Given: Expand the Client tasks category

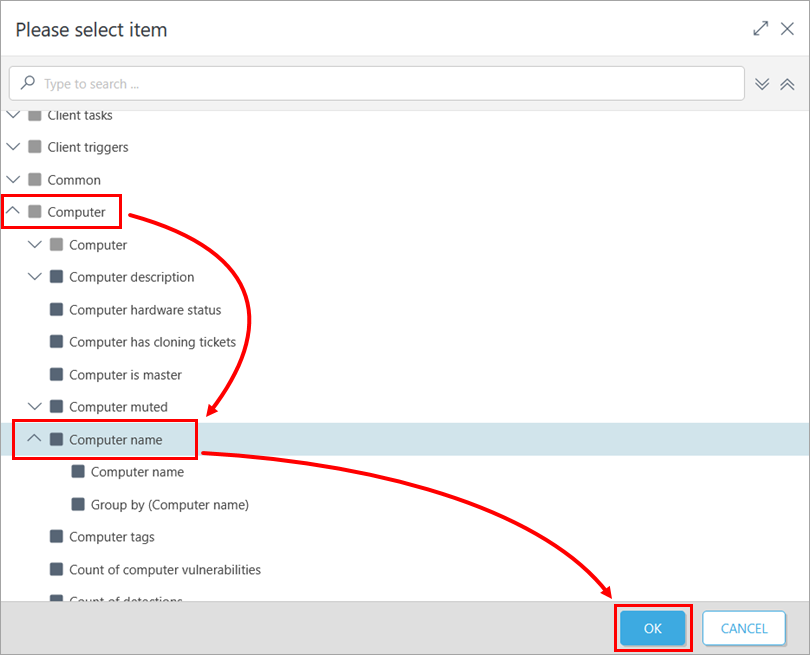Looking at the screenshot, I should pyautogui.click(x=13, y=115).
